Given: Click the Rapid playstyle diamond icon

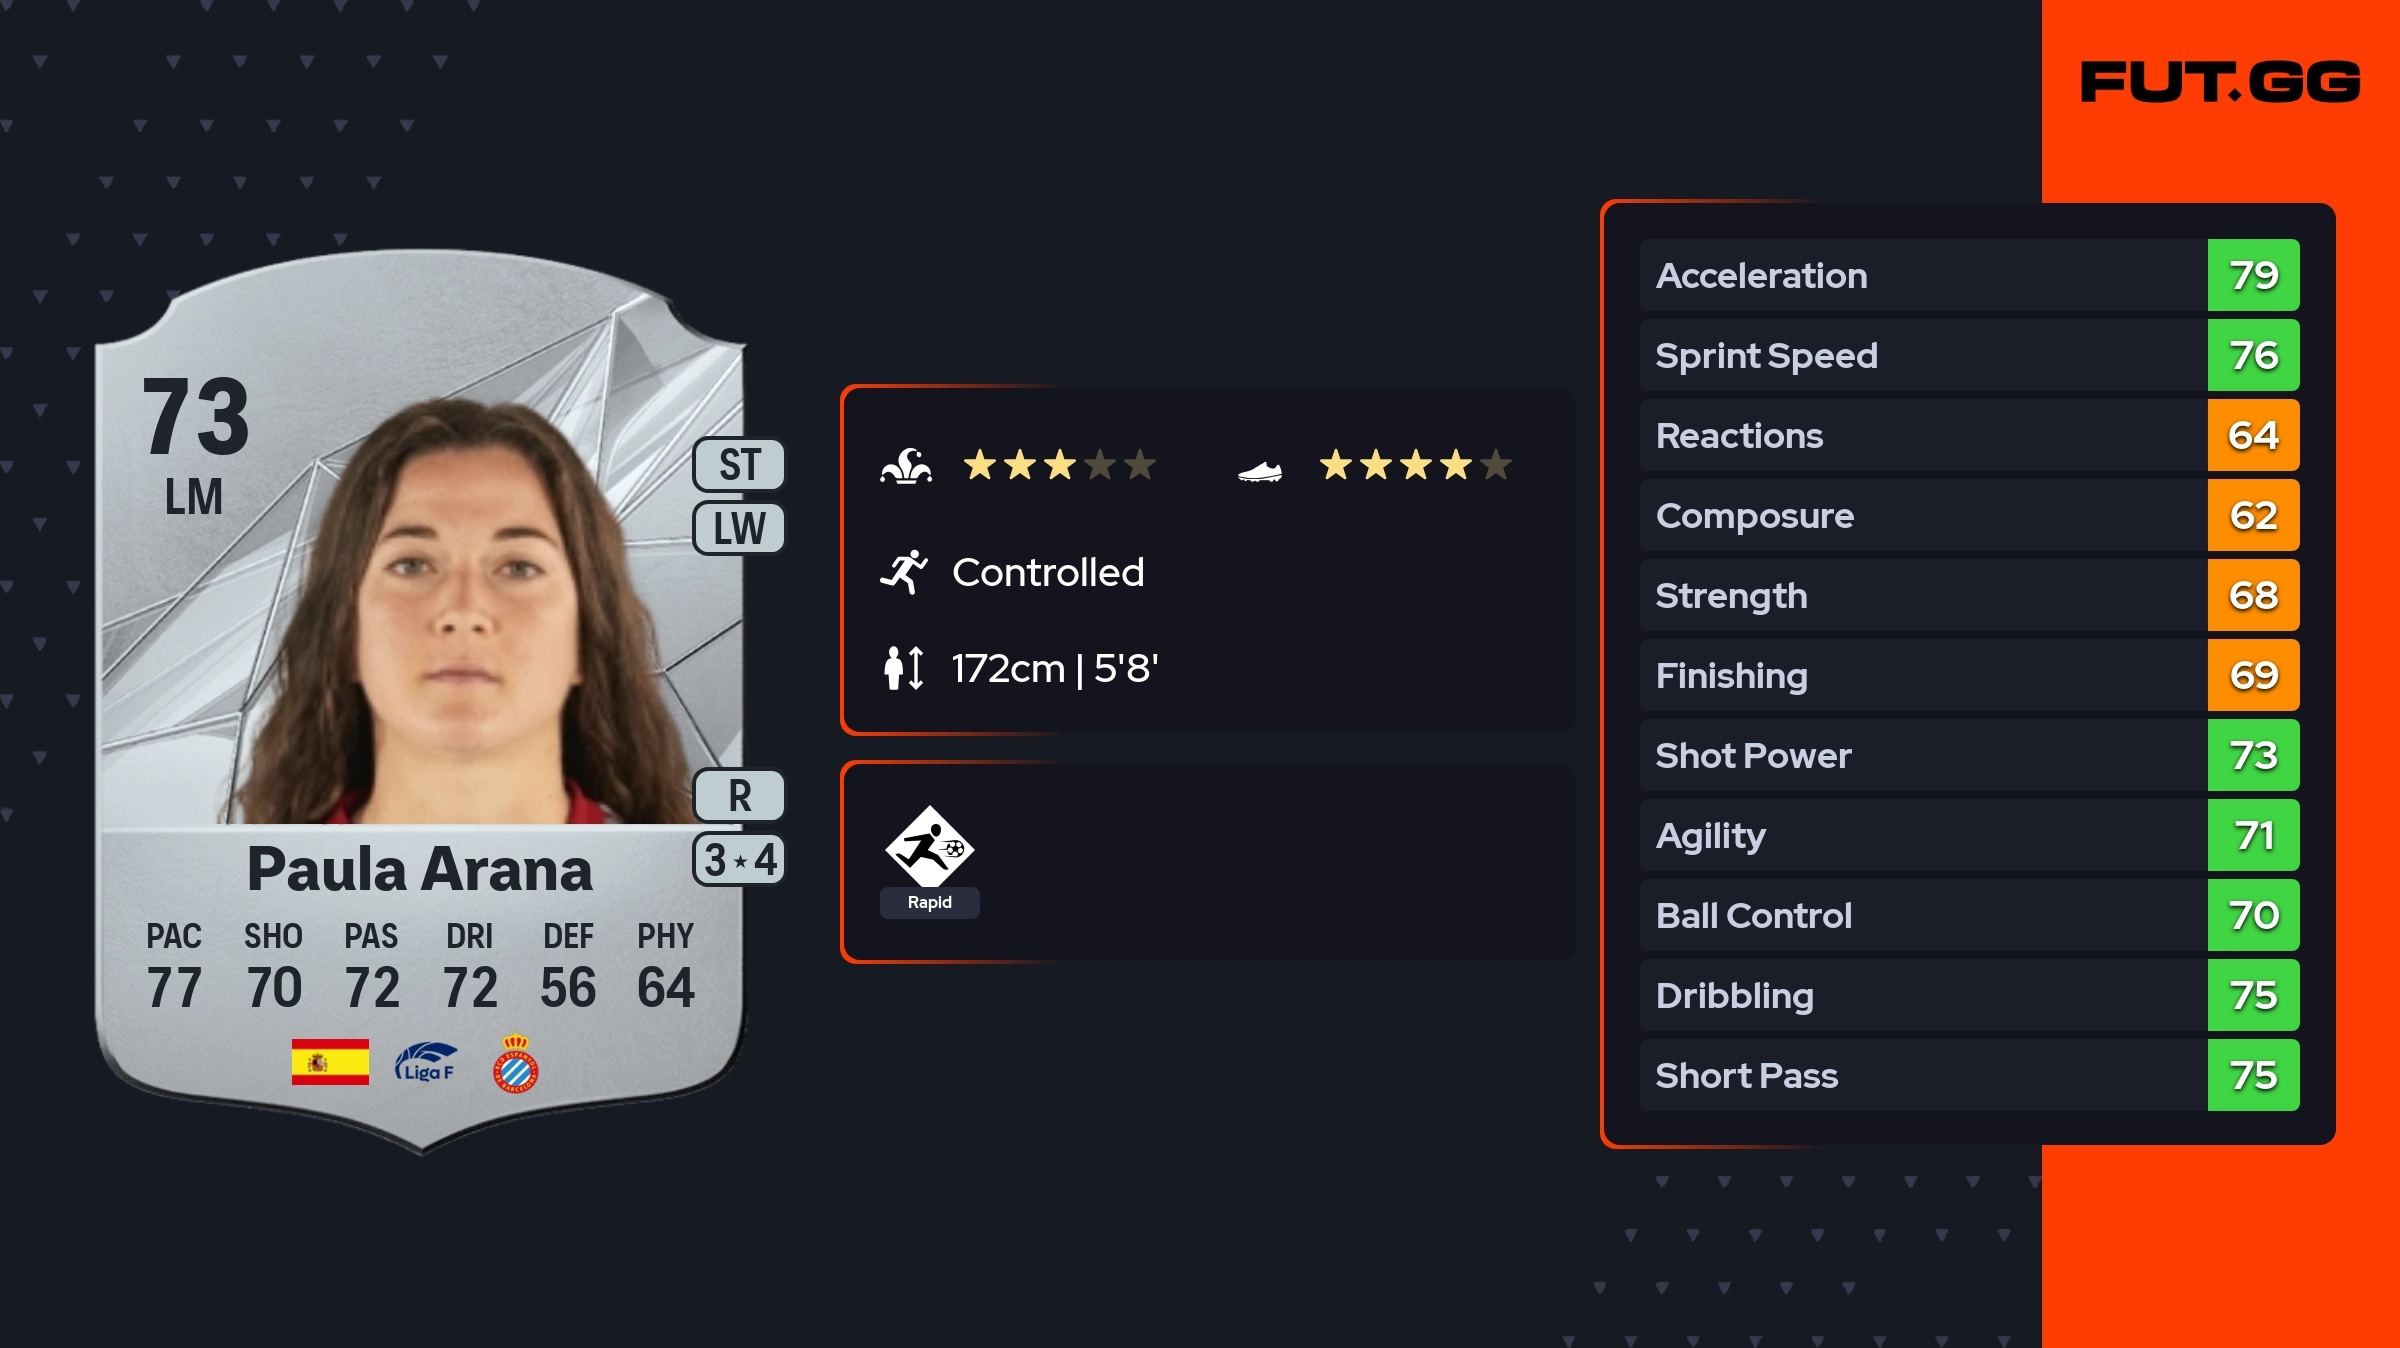Looking at the screenshot, I should click(x=929, y=848).
